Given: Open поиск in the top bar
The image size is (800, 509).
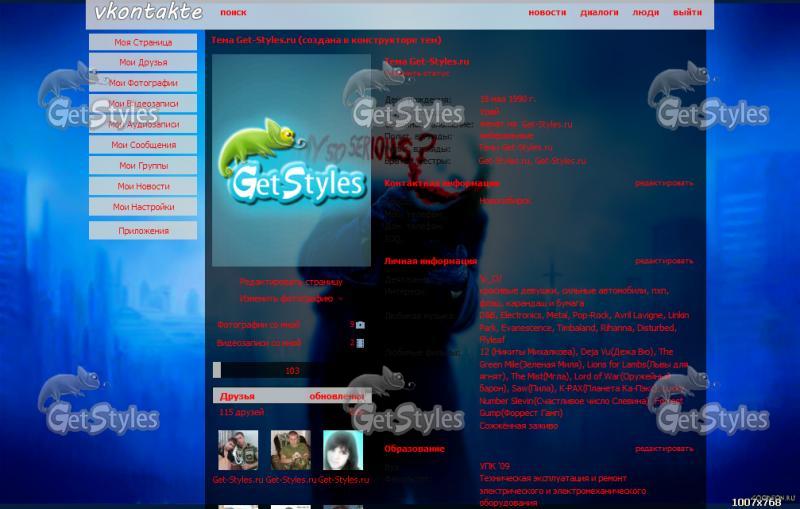Looking at the screenshot, I should click(233, 12).
